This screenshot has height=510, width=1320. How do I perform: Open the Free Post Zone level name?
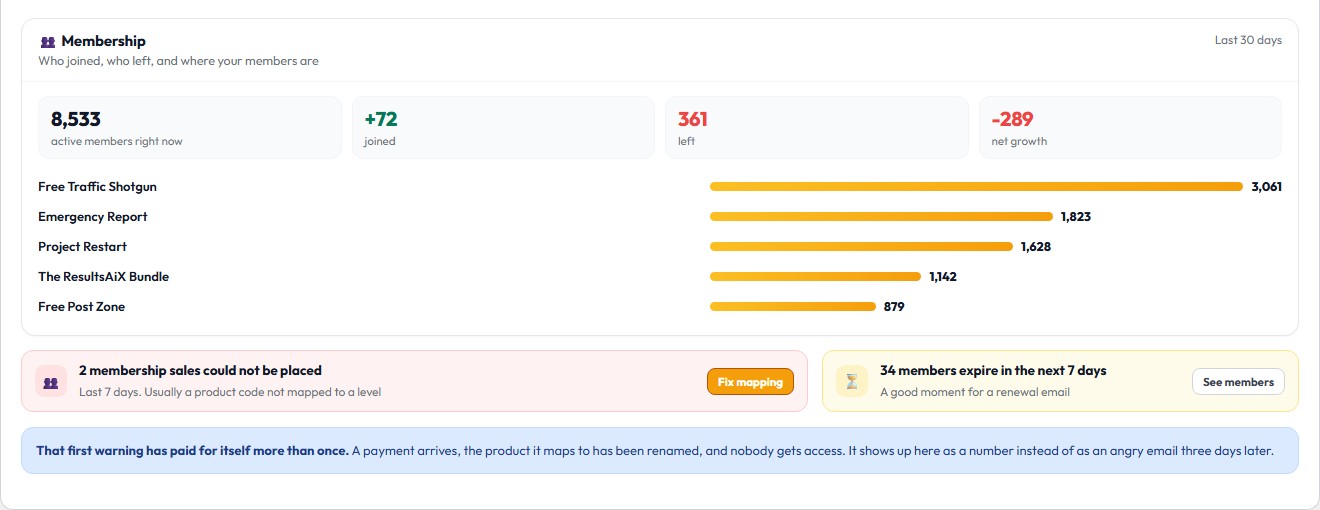(x=81, y=307)
